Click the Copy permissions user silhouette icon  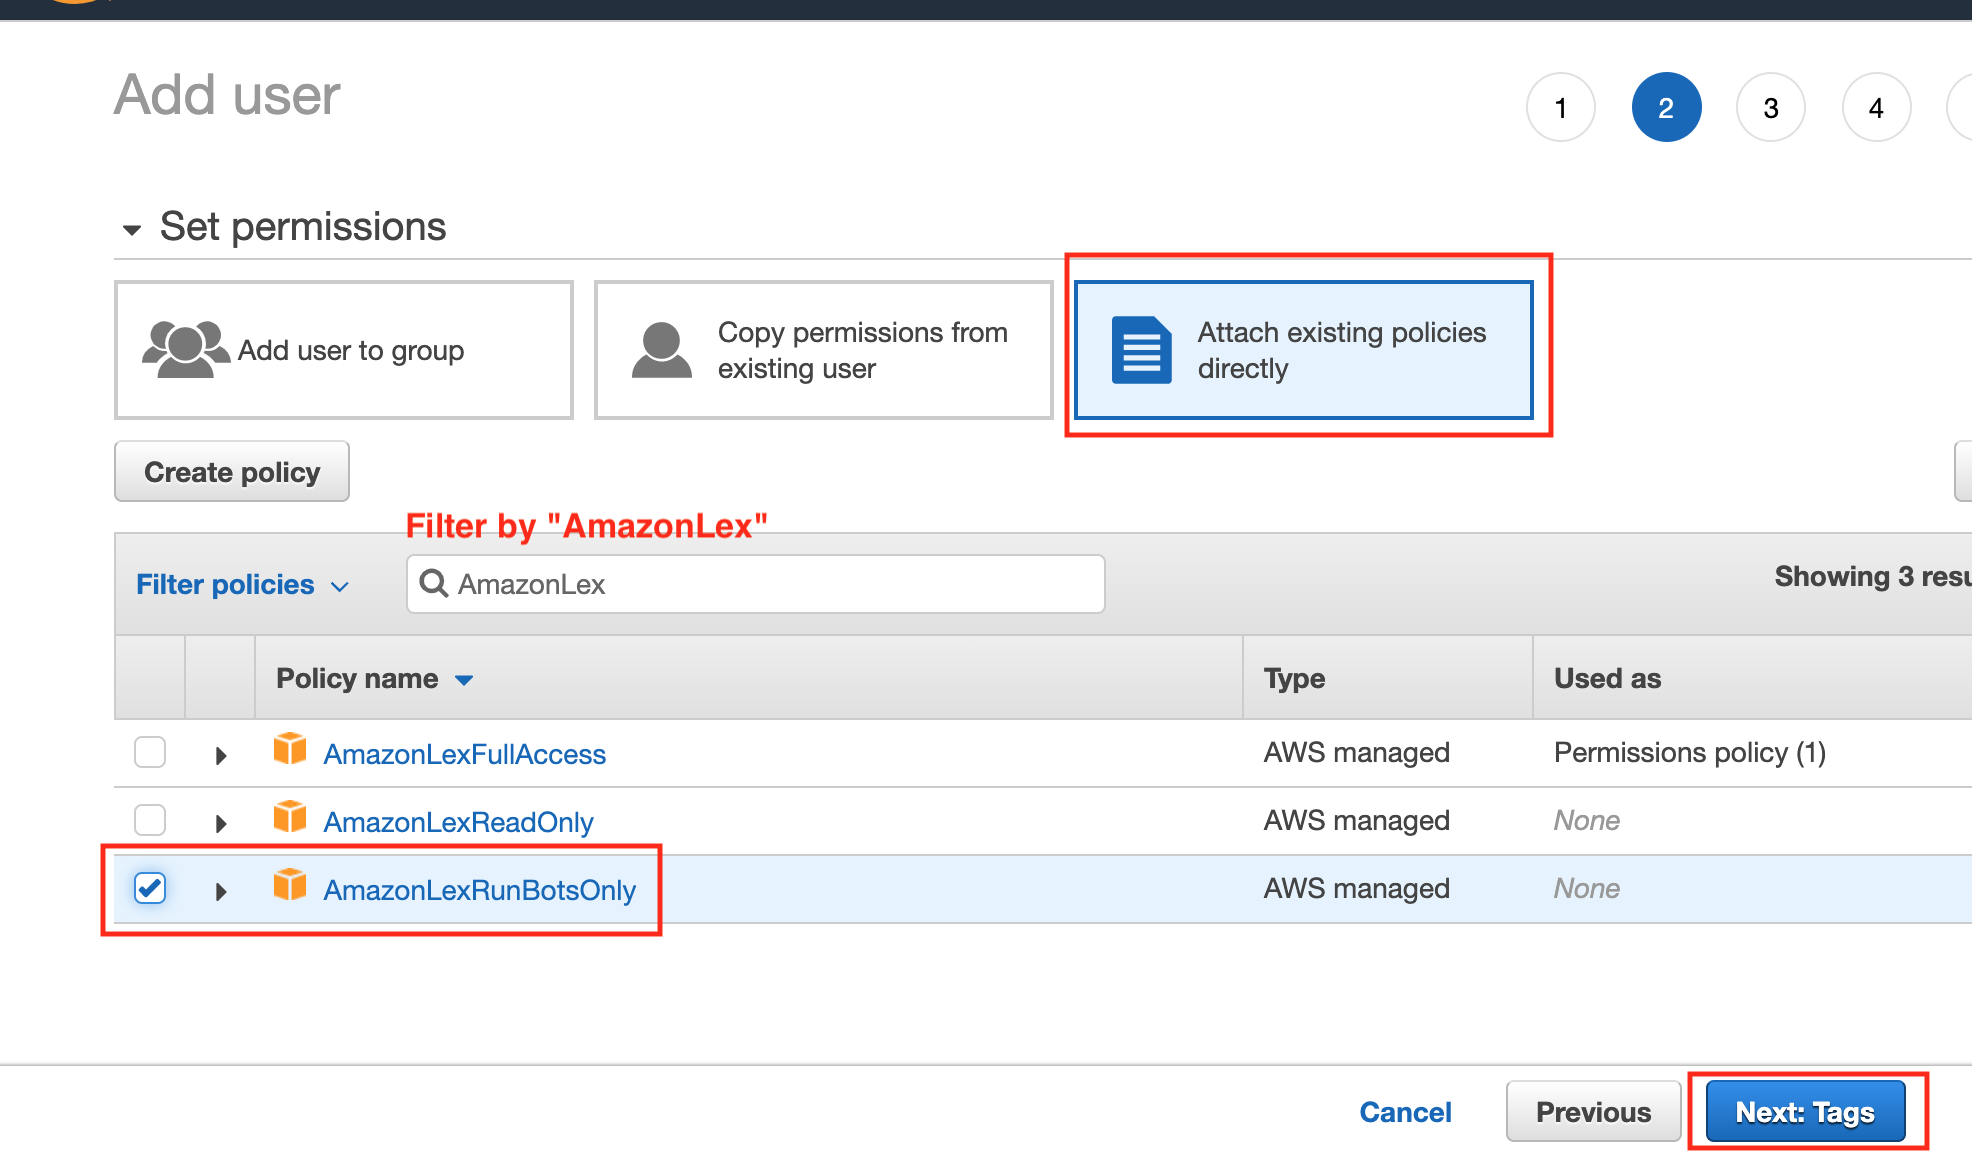[661, 349]
